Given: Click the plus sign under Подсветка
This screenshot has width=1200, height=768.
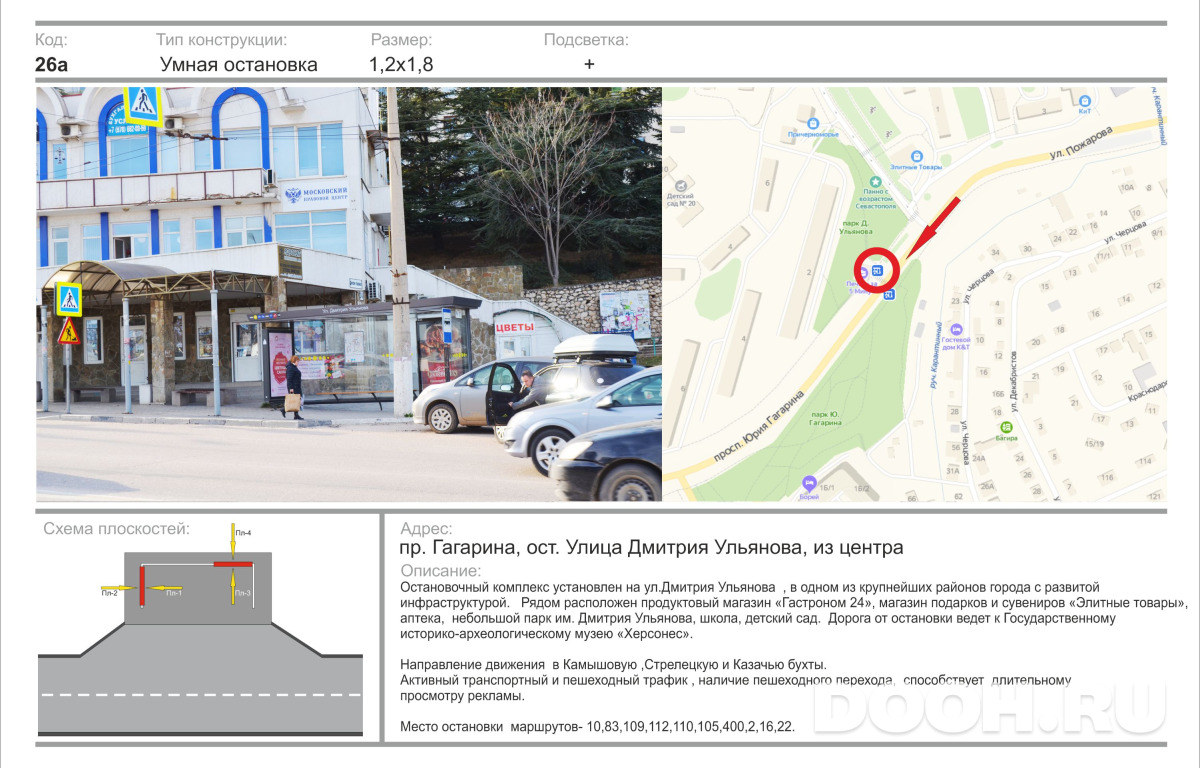Looking at the screenshot, I should click(x=589, y=64).
